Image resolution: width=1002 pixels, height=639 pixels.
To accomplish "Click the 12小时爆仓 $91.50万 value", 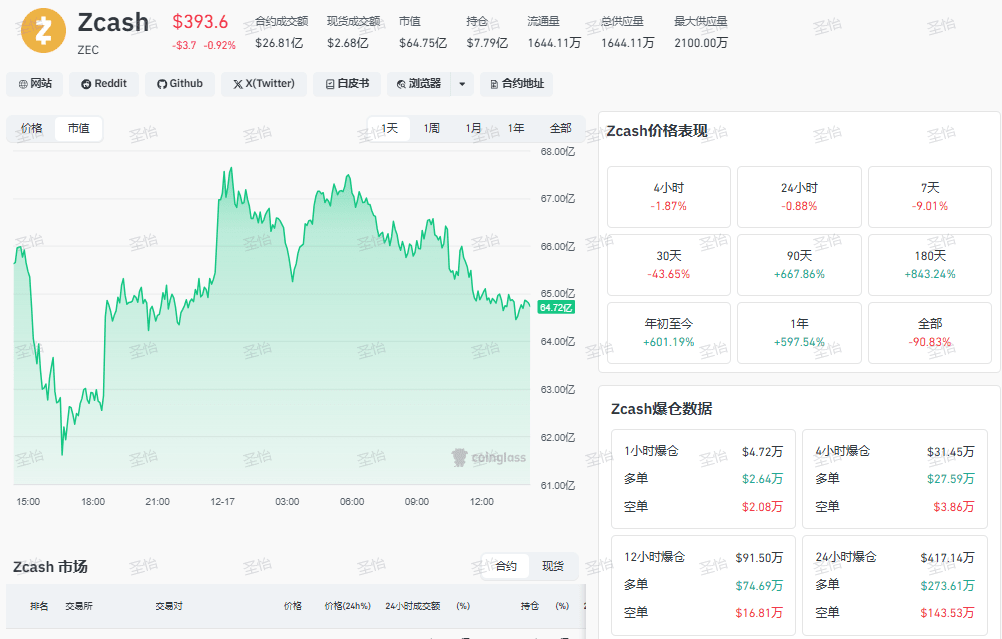I will click(x=759, y=558).
